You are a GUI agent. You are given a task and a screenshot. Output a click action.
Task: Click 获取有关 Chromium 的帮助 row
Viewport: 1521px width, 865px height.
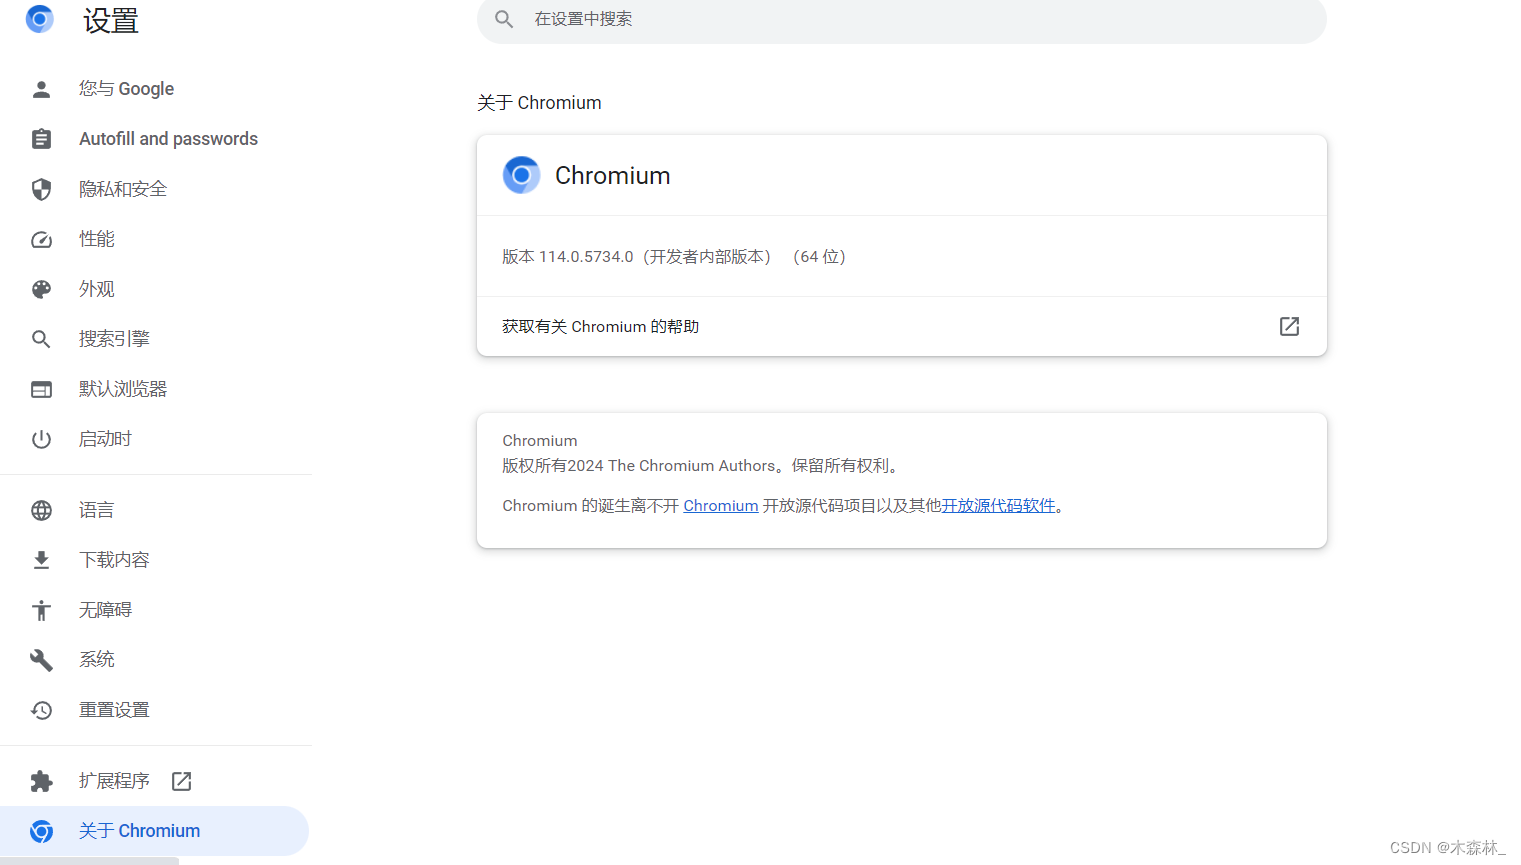902,326
